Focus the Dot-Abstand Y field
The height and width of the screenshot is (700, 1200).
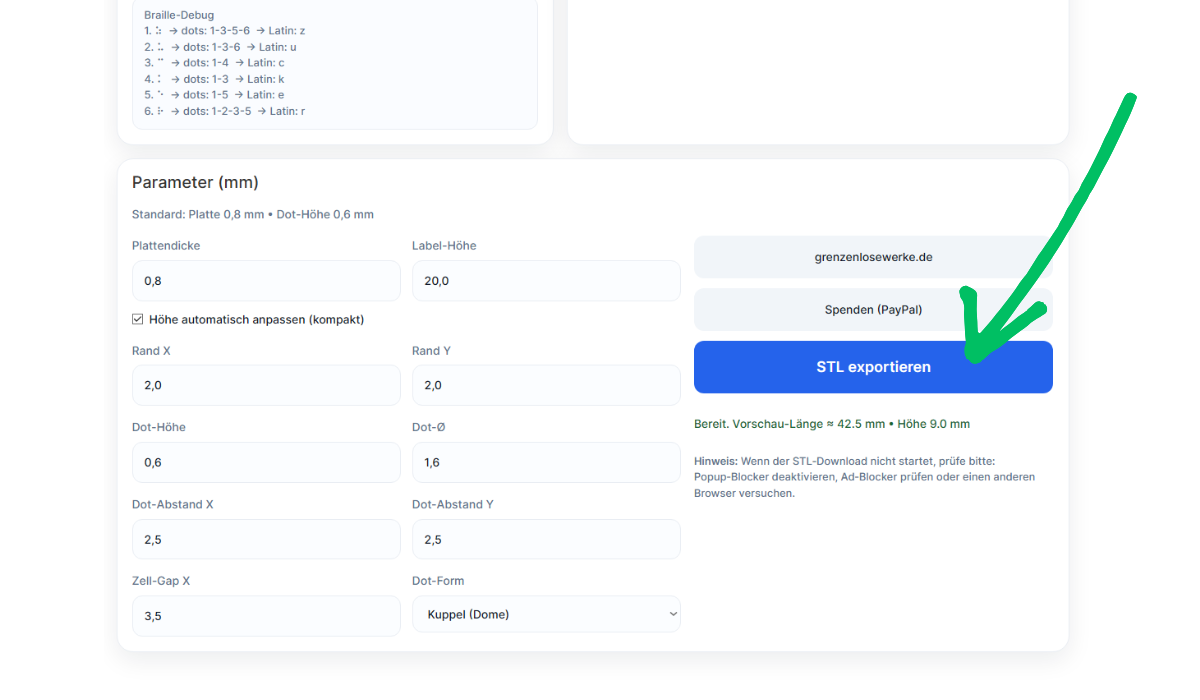[546, 540]
